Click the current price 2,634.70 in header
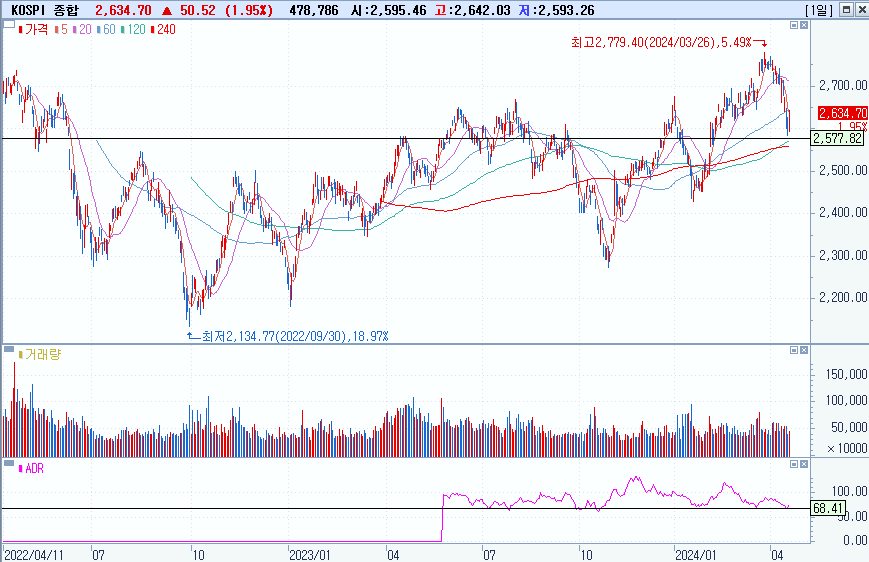The image size is (869, 562). click(123, 10)
